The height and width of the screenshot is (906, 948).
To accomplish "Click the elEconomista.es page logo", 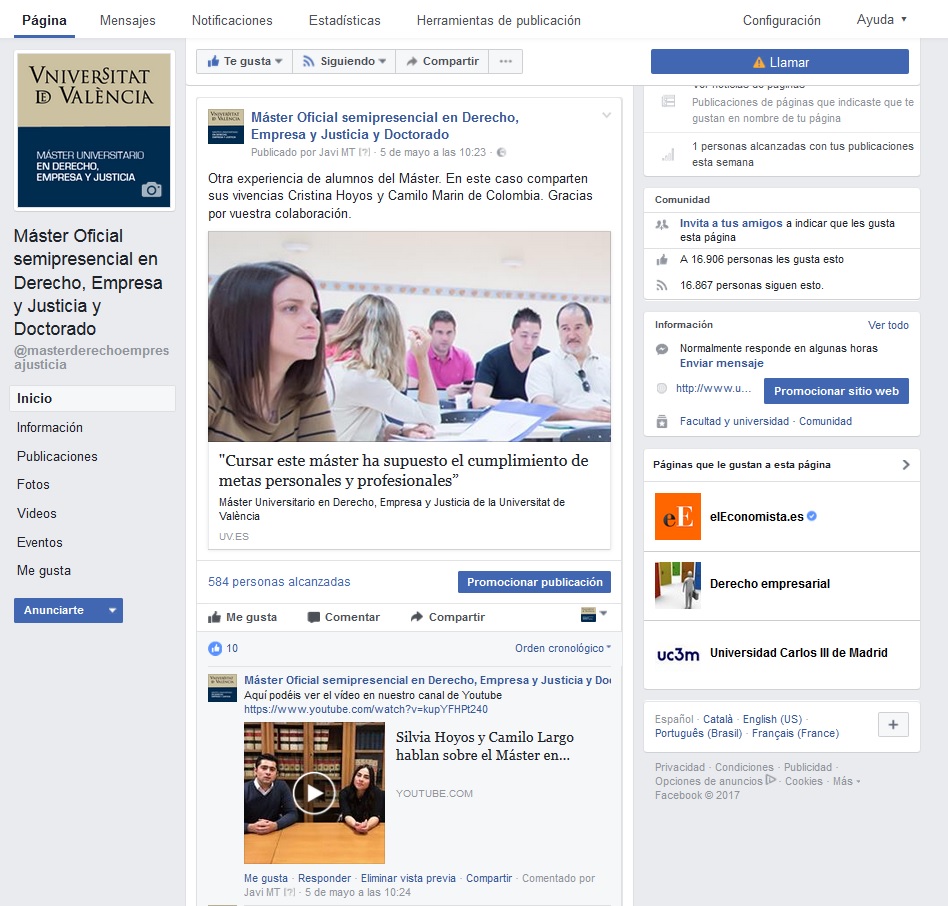I will point(678,516).
